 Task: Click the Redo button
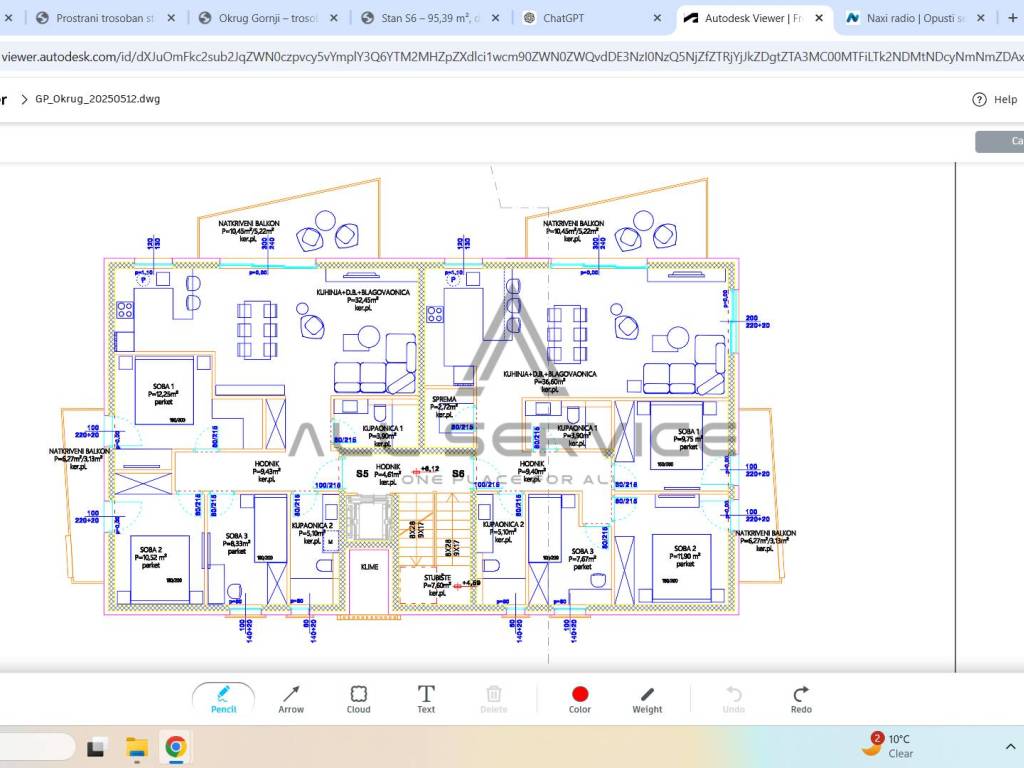(801, 698)
